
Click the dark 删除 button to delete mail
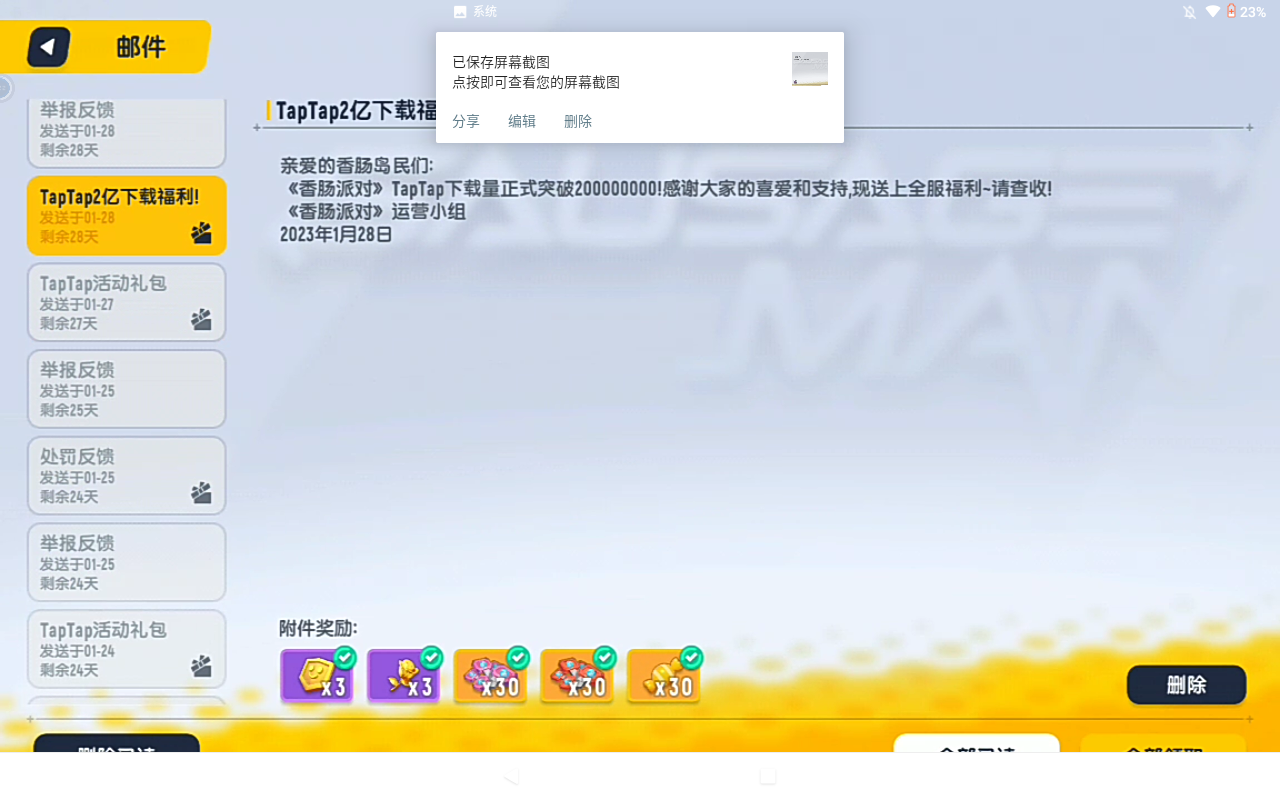1187,685
